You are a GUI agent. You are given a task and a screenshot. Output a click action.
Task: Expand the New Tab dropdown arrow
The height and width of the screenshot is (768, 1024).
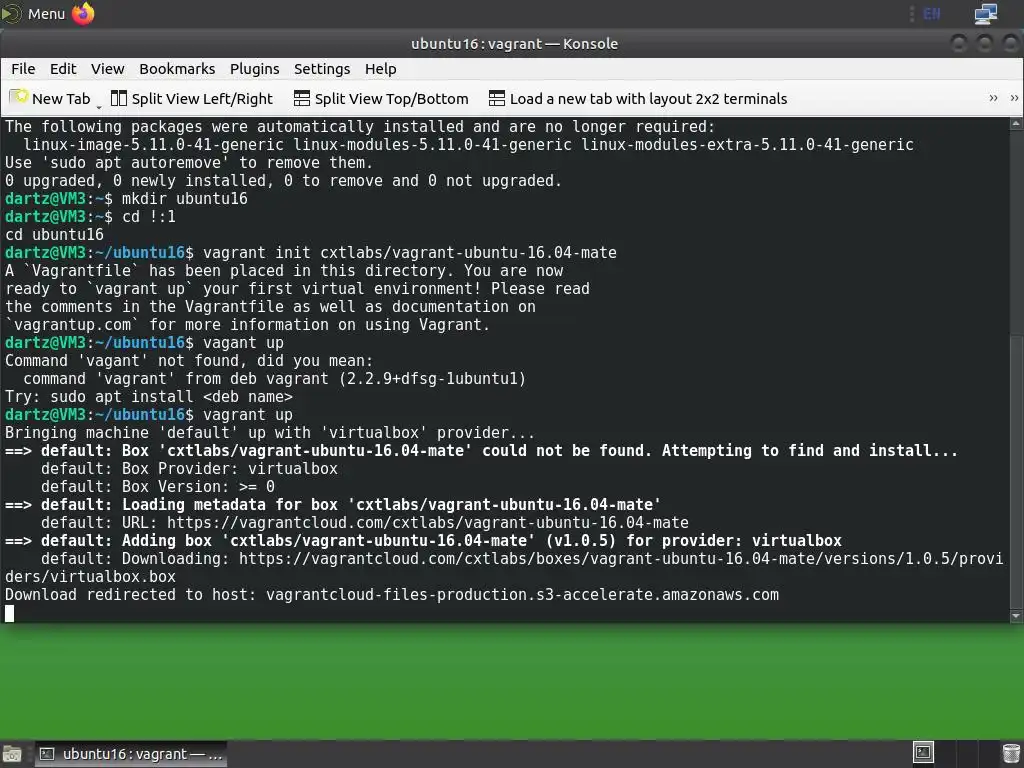[99, 105]
